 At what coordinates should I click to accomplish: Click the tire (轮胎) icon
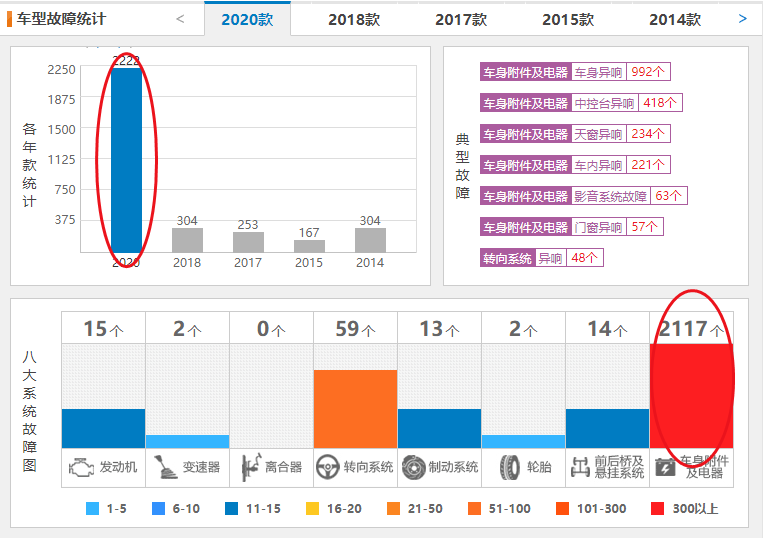pos(510,466)
